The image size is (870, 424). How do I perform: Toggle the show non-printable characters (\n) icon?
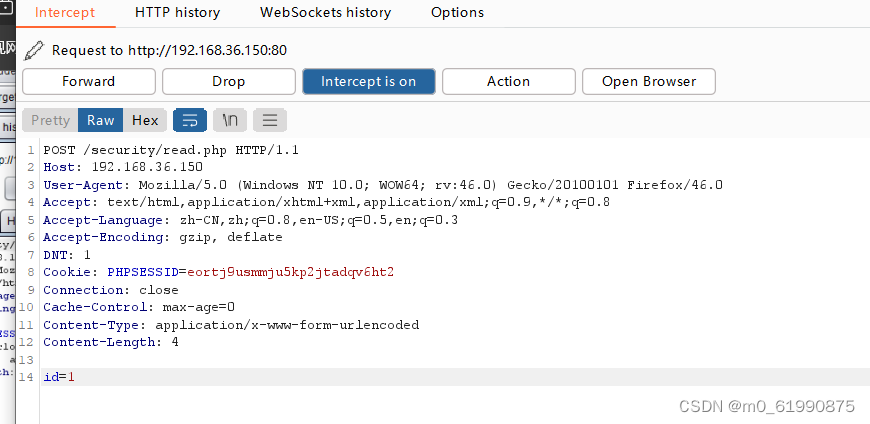click(x=230, y=120)
